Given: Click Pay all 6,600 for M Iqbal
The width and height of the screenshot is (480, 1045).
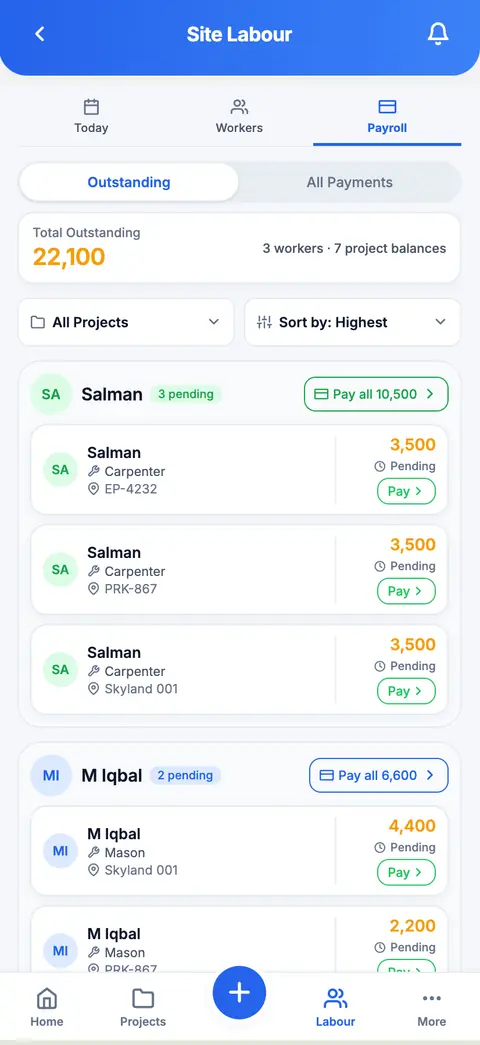Looking at the screenshot, I should click(379, 775).
